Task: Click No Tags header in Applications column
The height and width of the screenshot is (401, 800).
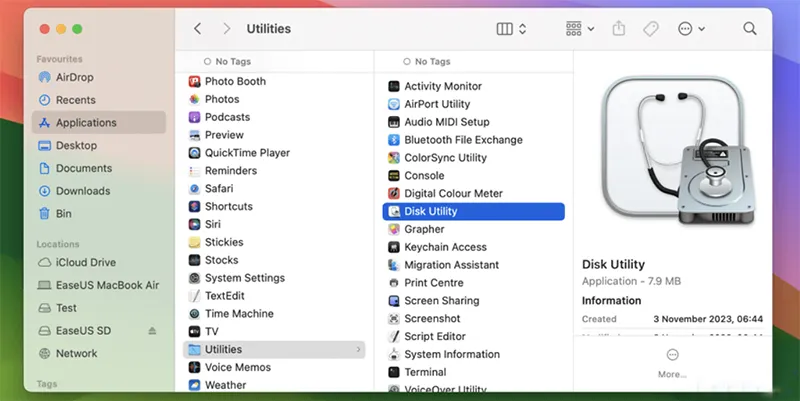Action: pyautogui.click(x=227, y=61)
